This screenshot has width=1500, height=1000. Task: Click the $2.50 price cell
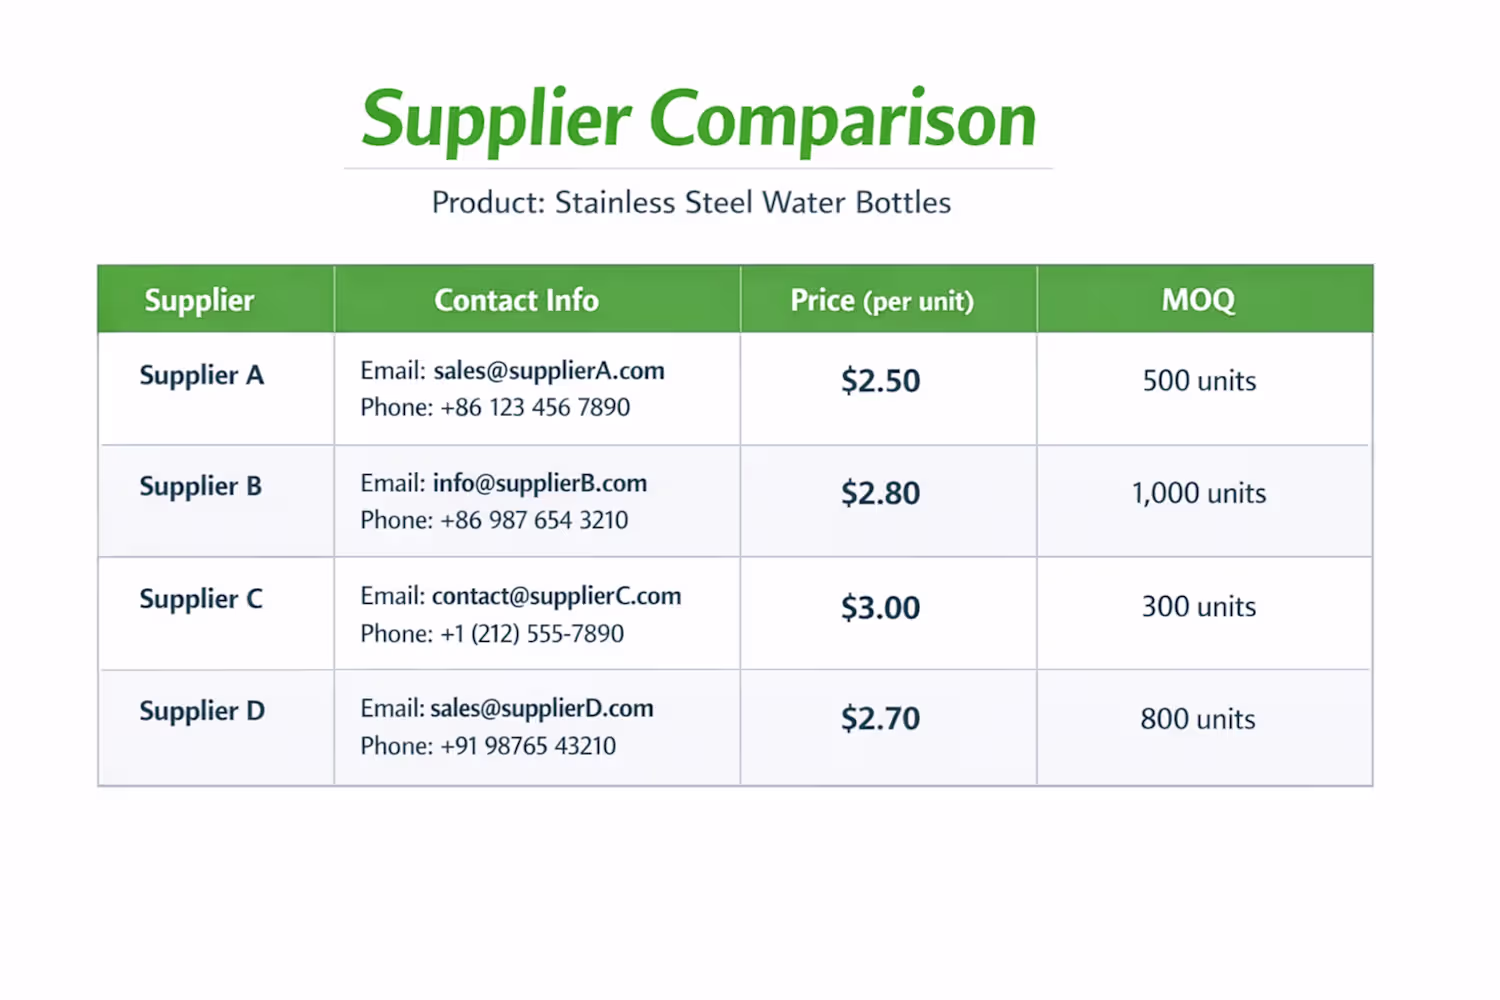(x=880, y=381)
